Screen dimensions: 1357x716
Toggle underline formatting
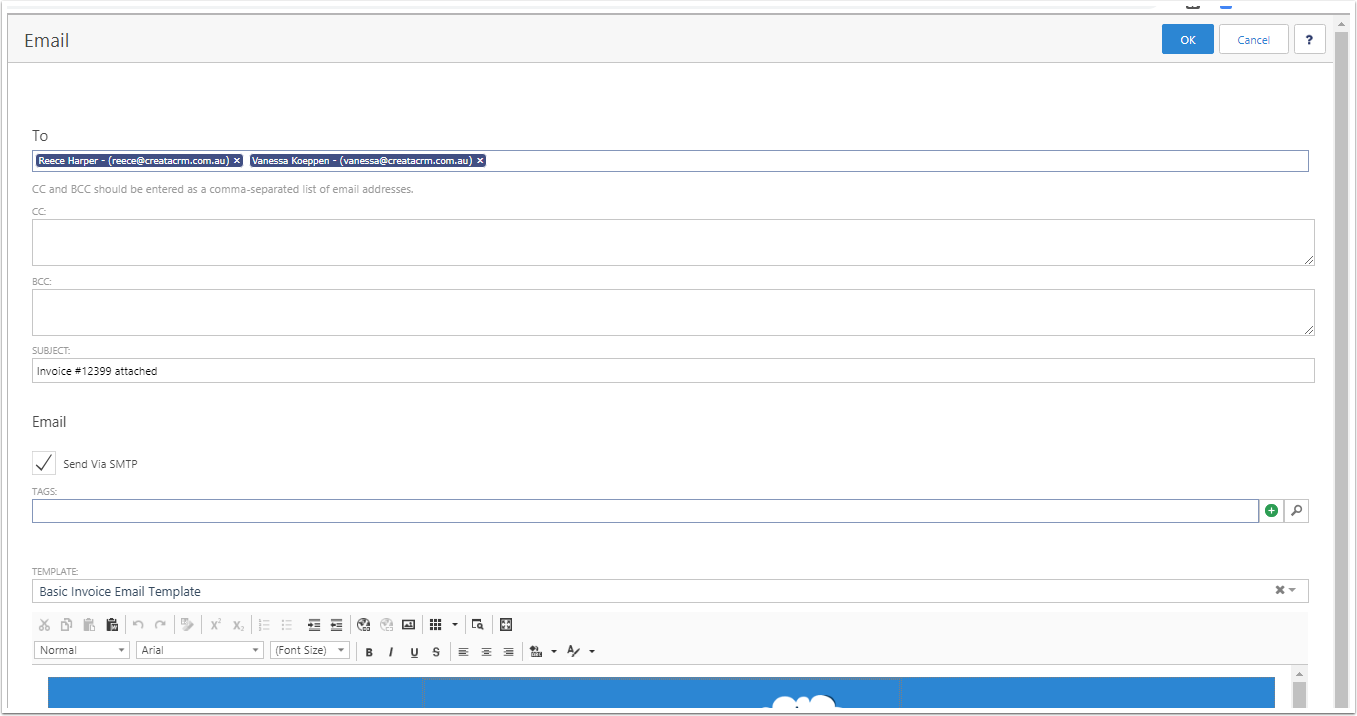pos(414,652)
